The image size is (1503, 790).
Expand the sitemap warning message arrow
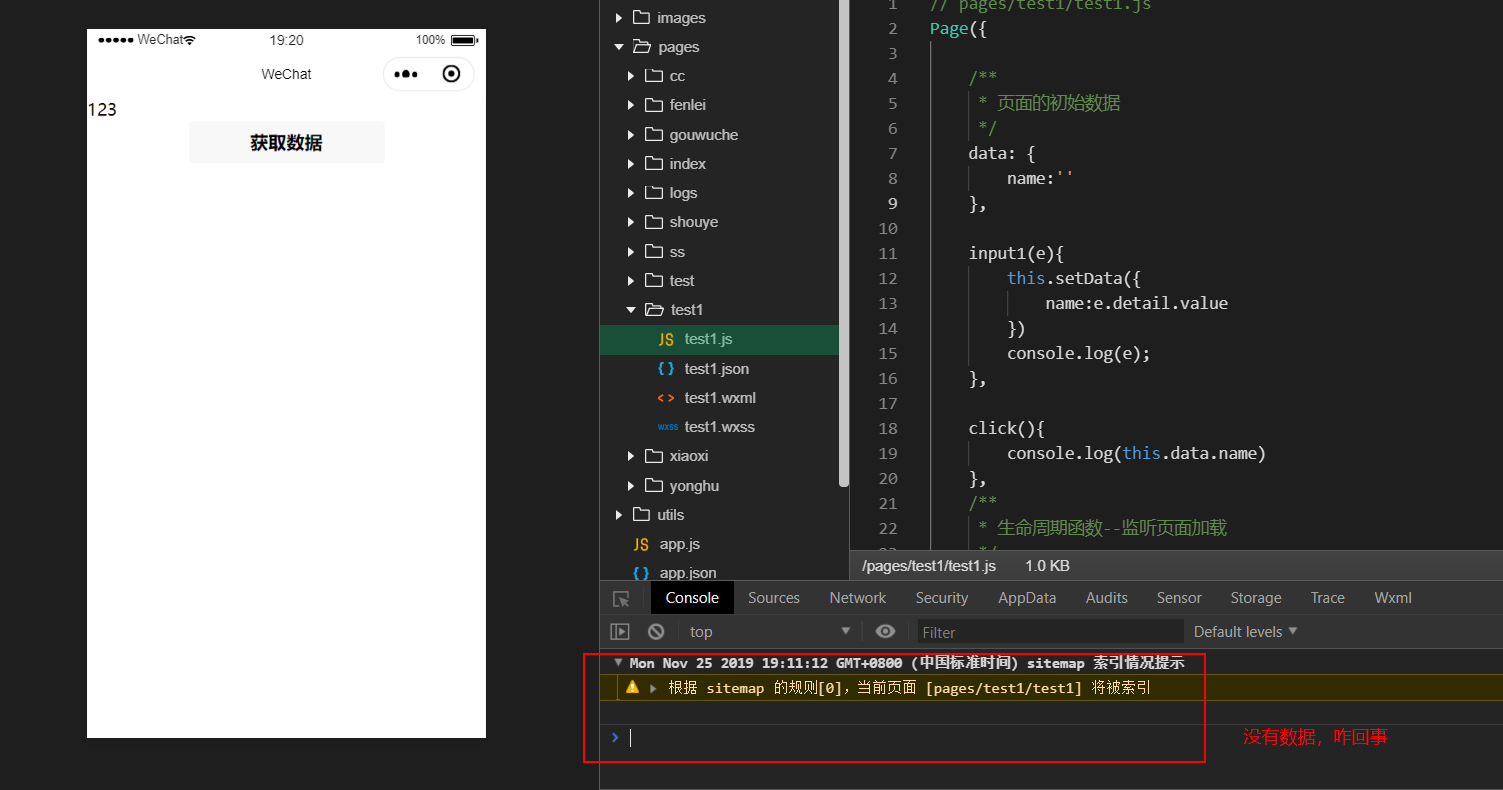click(x=654, y=688)
